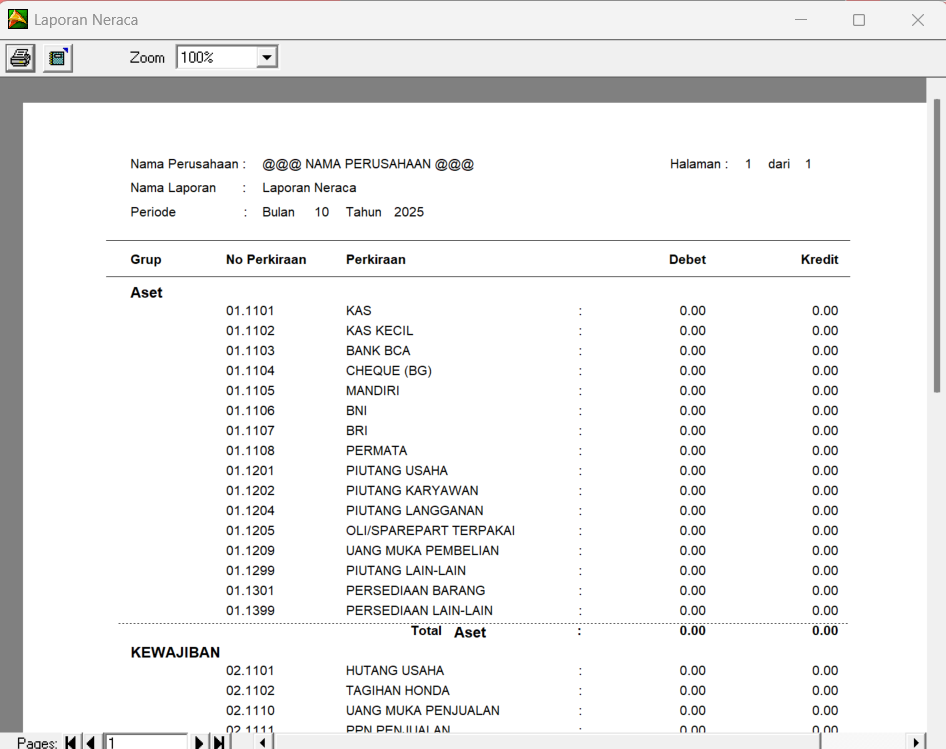Click the Print report icon
The width and height of the screenshot is (946, 749).
pyautogui.click(x=20, y=58)
